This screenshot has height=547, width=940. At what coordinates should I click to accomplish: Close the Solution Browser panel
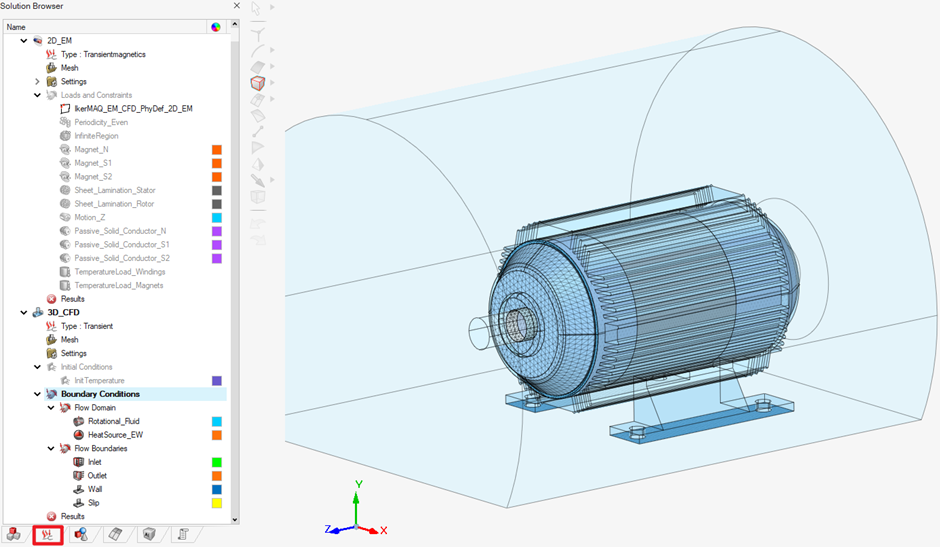(x=236, y=6)
